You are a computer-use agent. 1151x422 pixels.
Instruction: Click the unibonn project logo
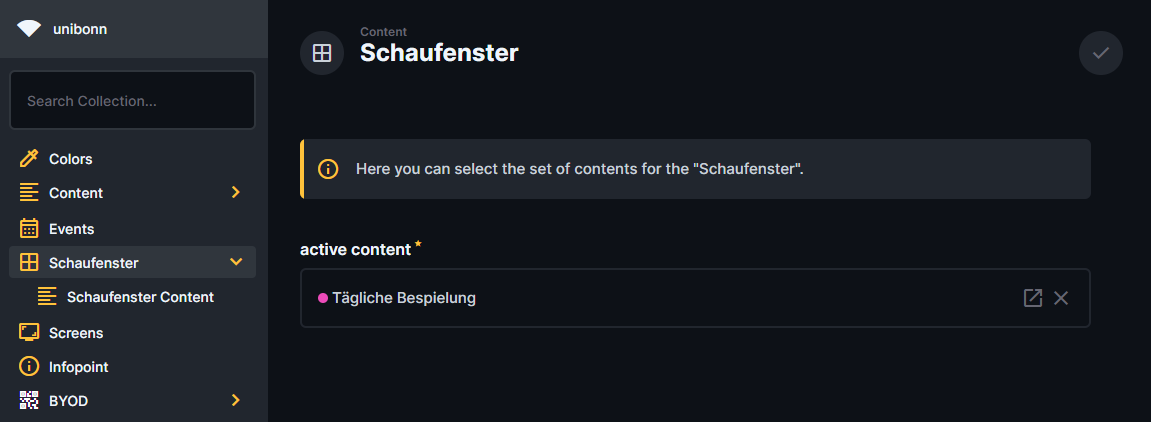[29, 29]
